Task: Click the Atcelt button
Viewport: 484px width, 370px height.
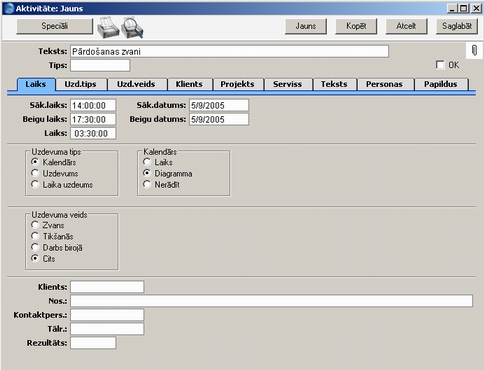Action: [x=406, y=26]
